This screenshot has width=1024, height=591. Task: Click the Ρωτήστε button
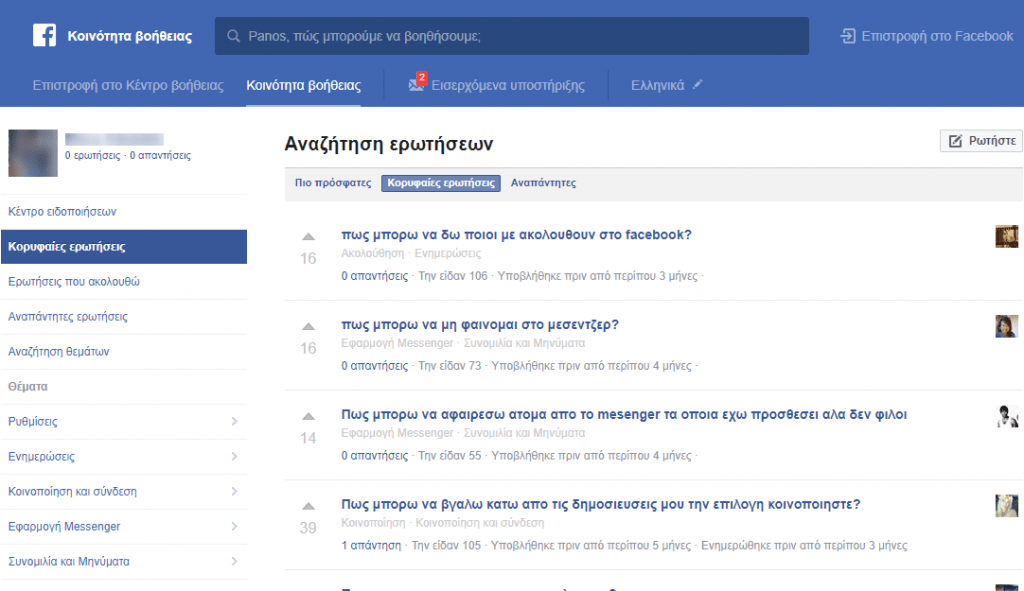[x=981, y=140]
